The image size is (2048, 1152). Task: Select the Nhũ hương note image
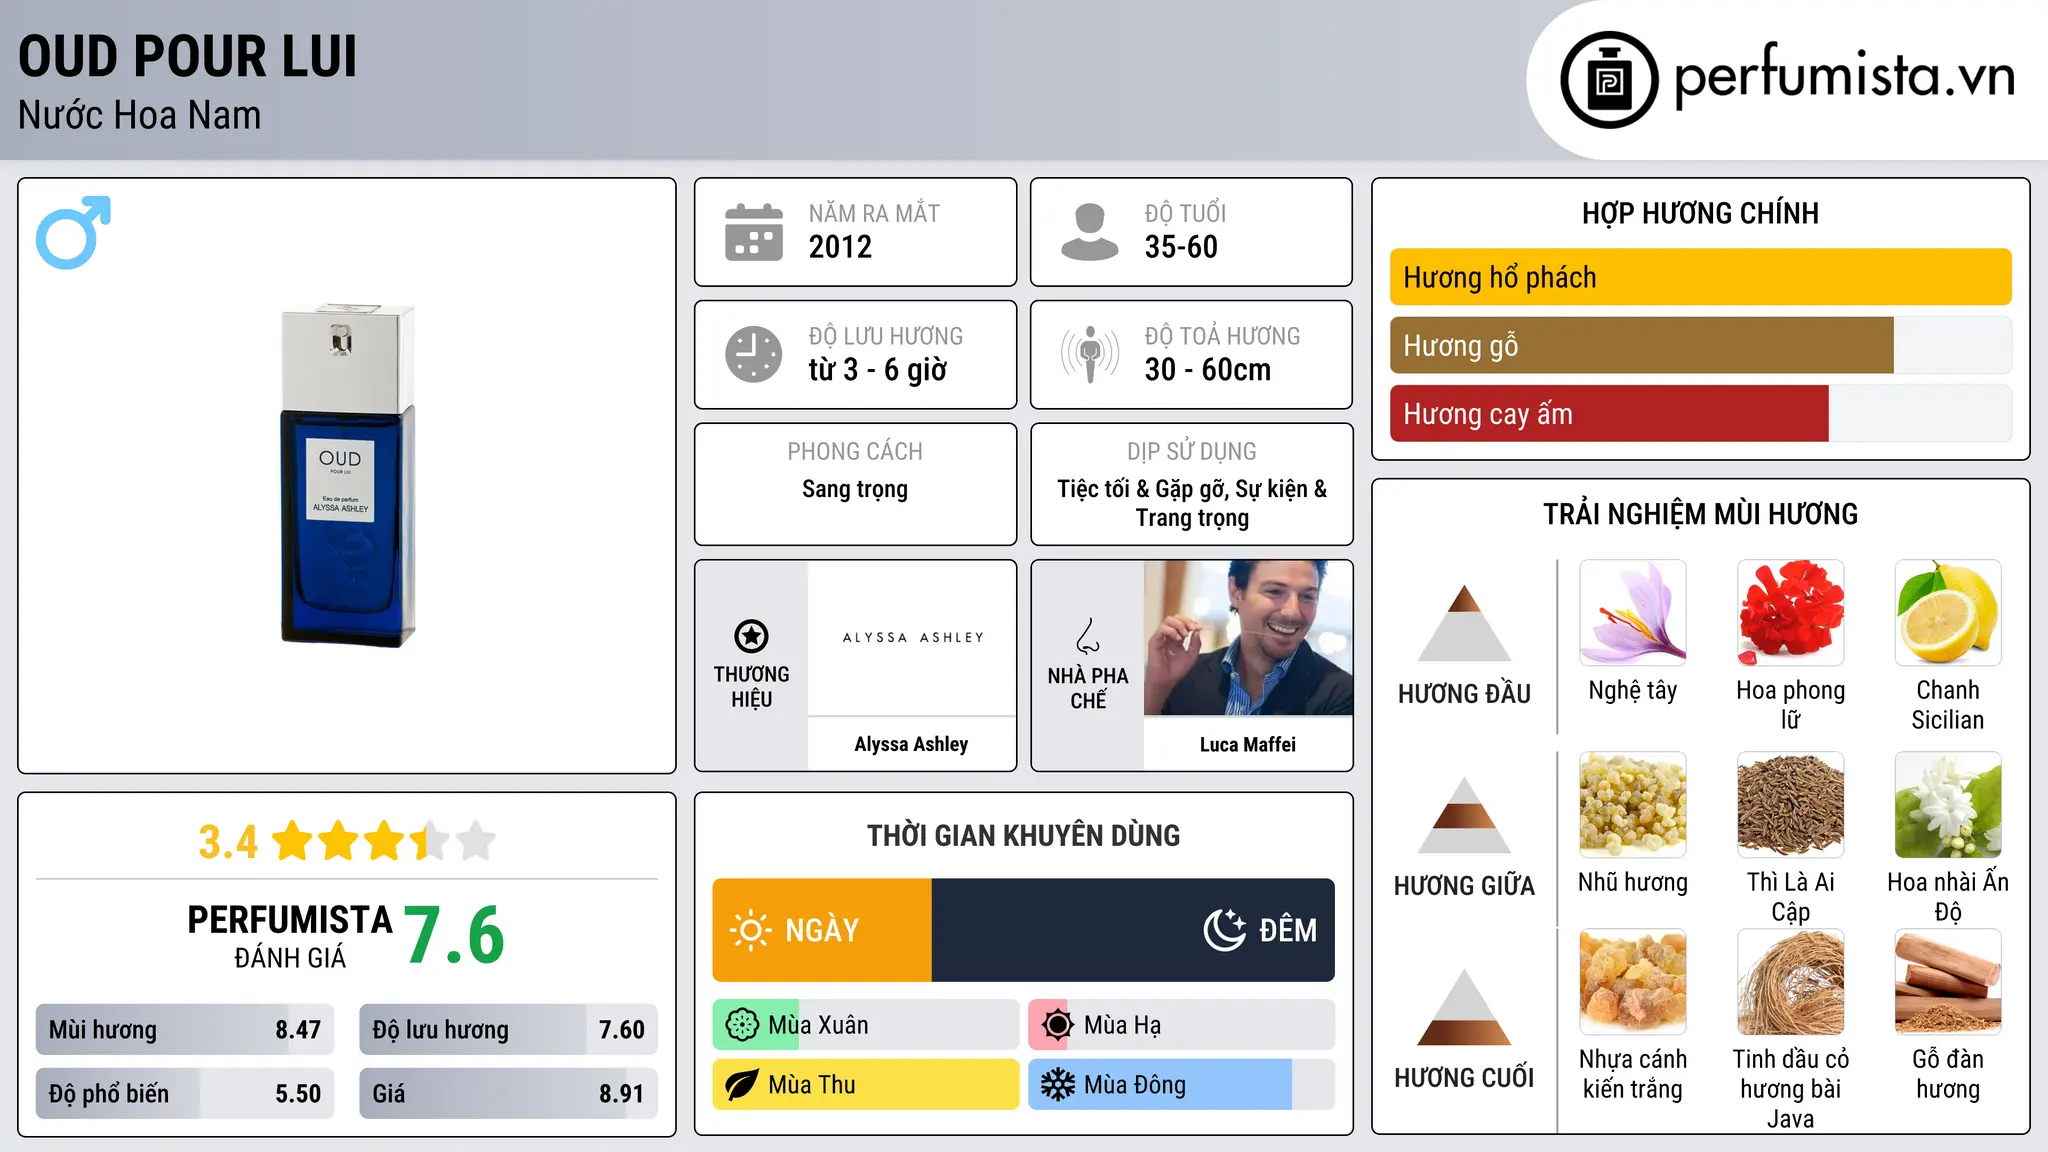[x=1633, y=804]
